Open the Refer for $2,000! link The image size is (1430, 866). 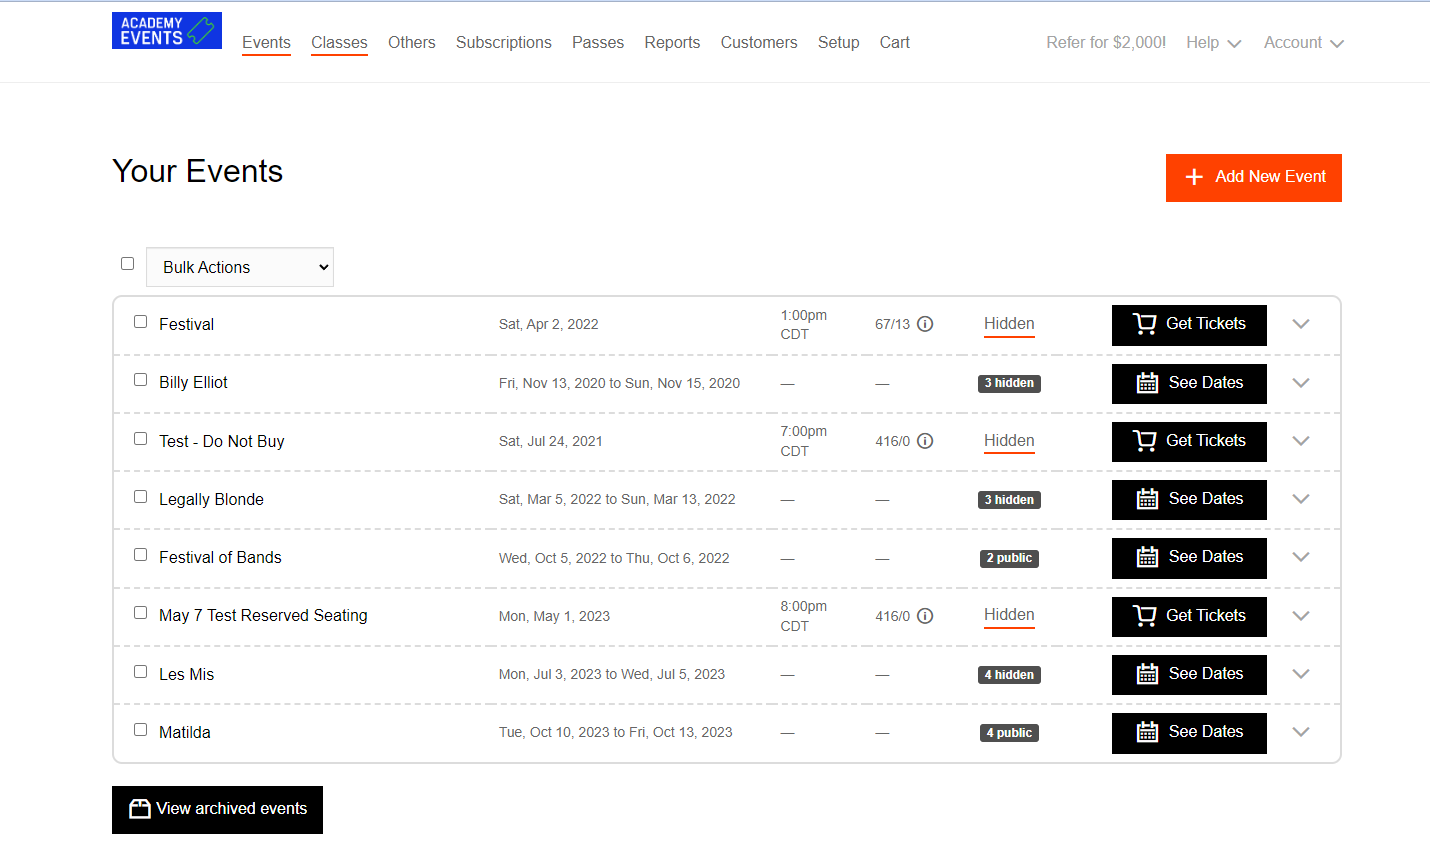(x=1106, y=42)
